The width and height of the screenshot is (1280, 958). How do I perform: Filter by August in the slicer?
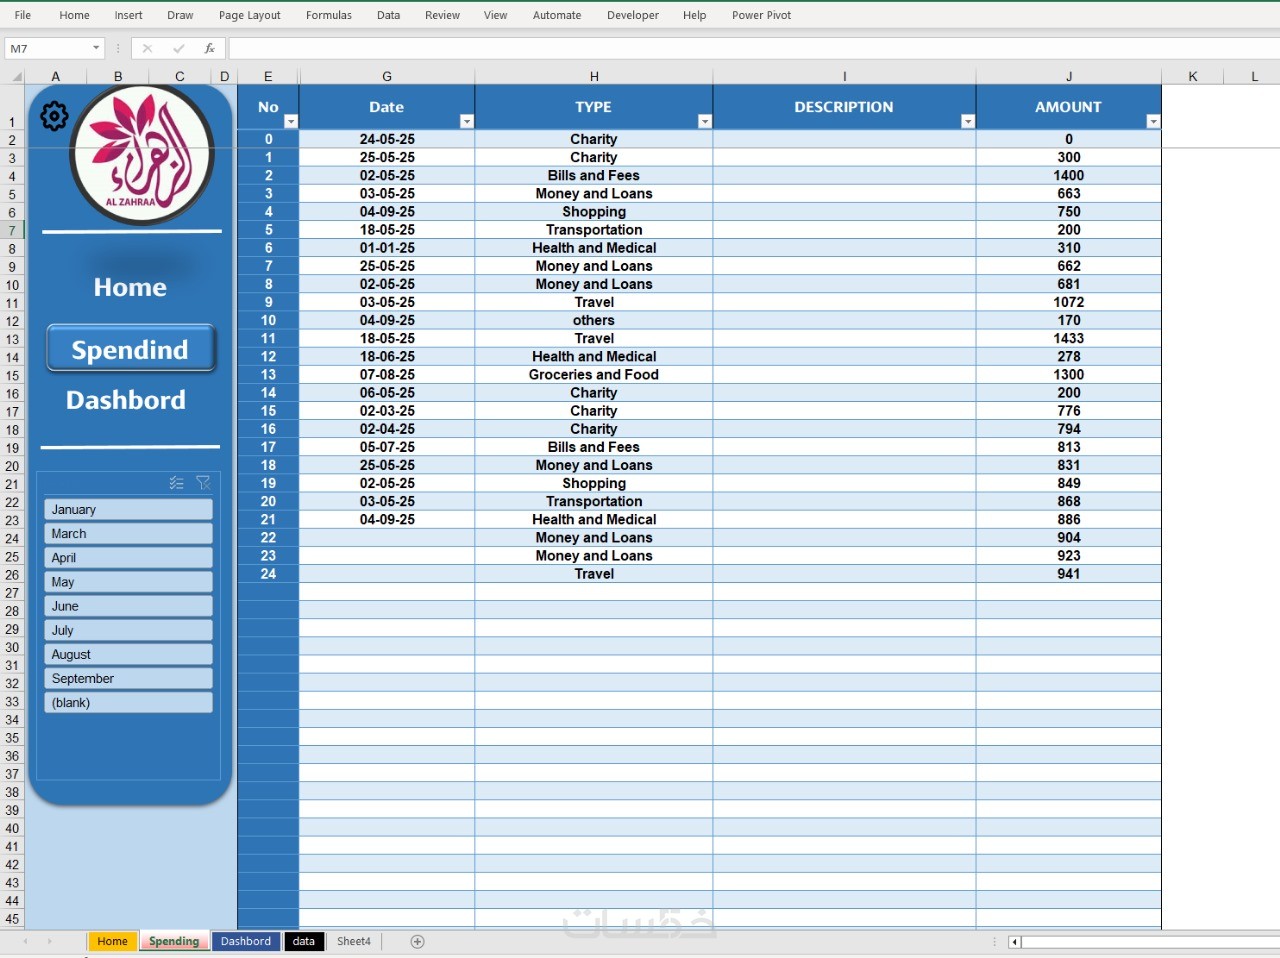click(128, 654)
